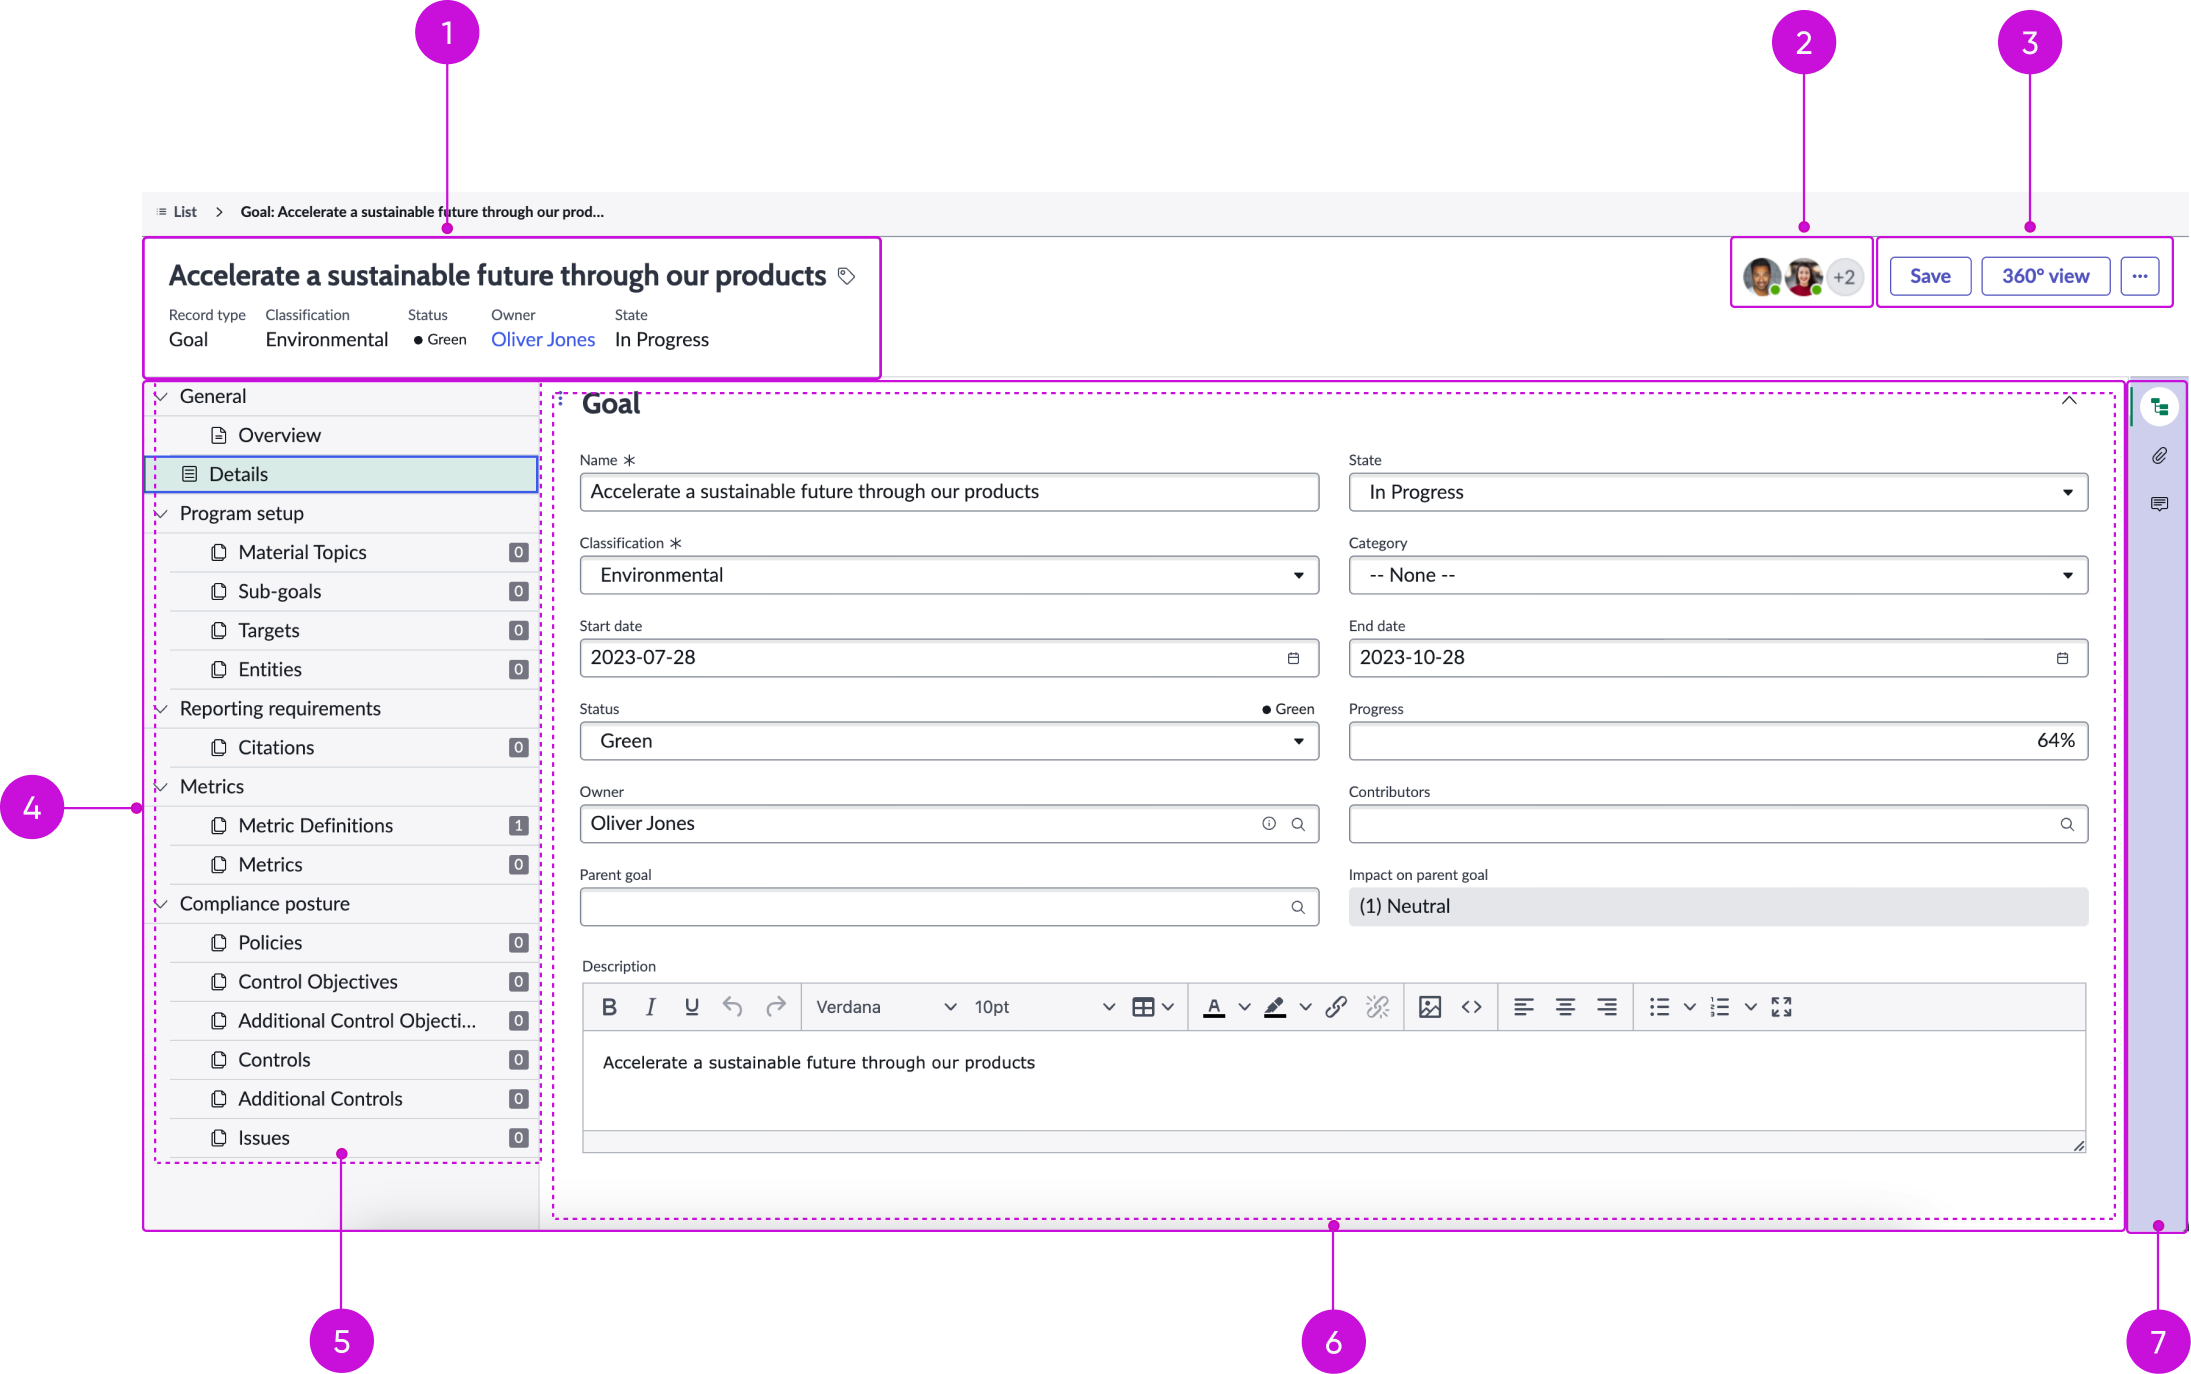
Task: Open the text color picker swatch
Action: pos(1213,1006)
